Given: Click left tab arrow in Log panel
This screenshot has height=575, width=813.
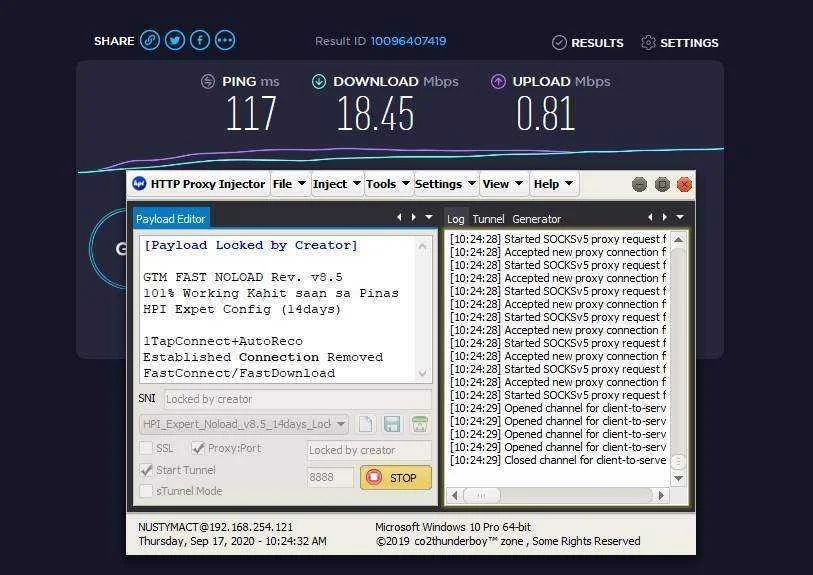Looking at the screenshot, I should coord(650,217).
